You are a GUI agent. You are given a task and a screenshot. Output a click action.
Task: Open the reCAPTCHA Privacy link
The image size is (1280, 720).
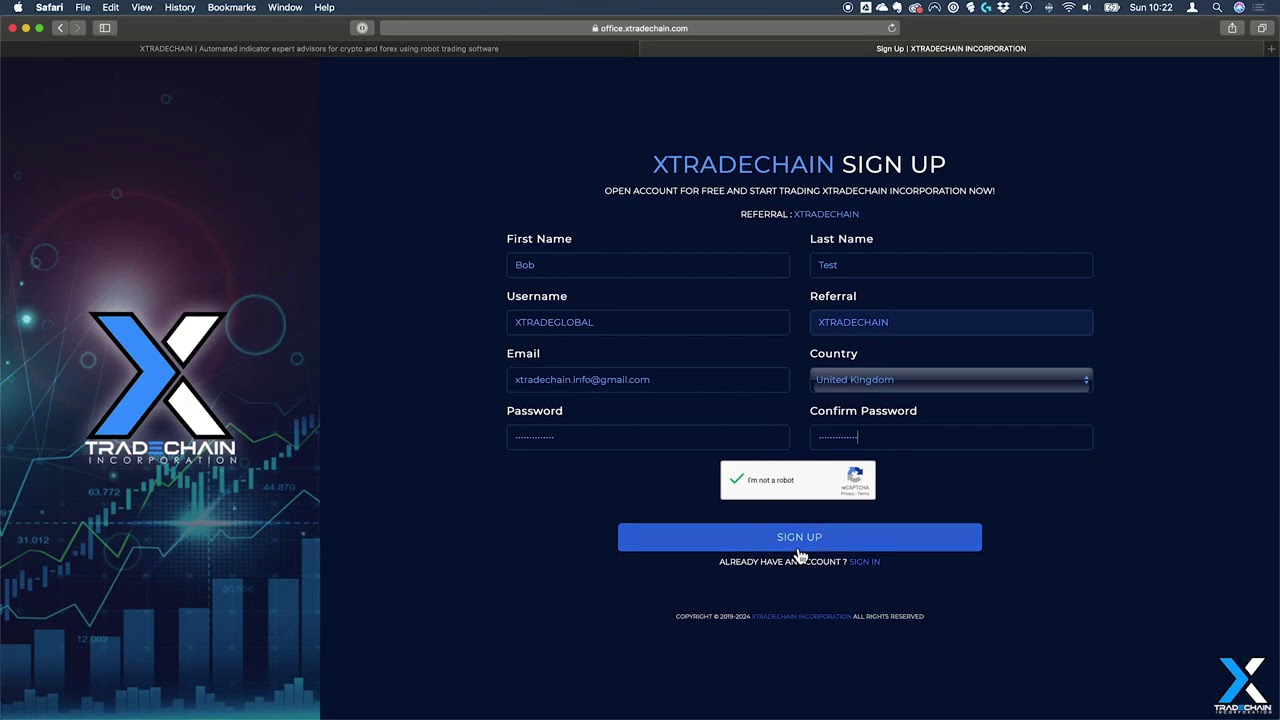pos(848,494)
